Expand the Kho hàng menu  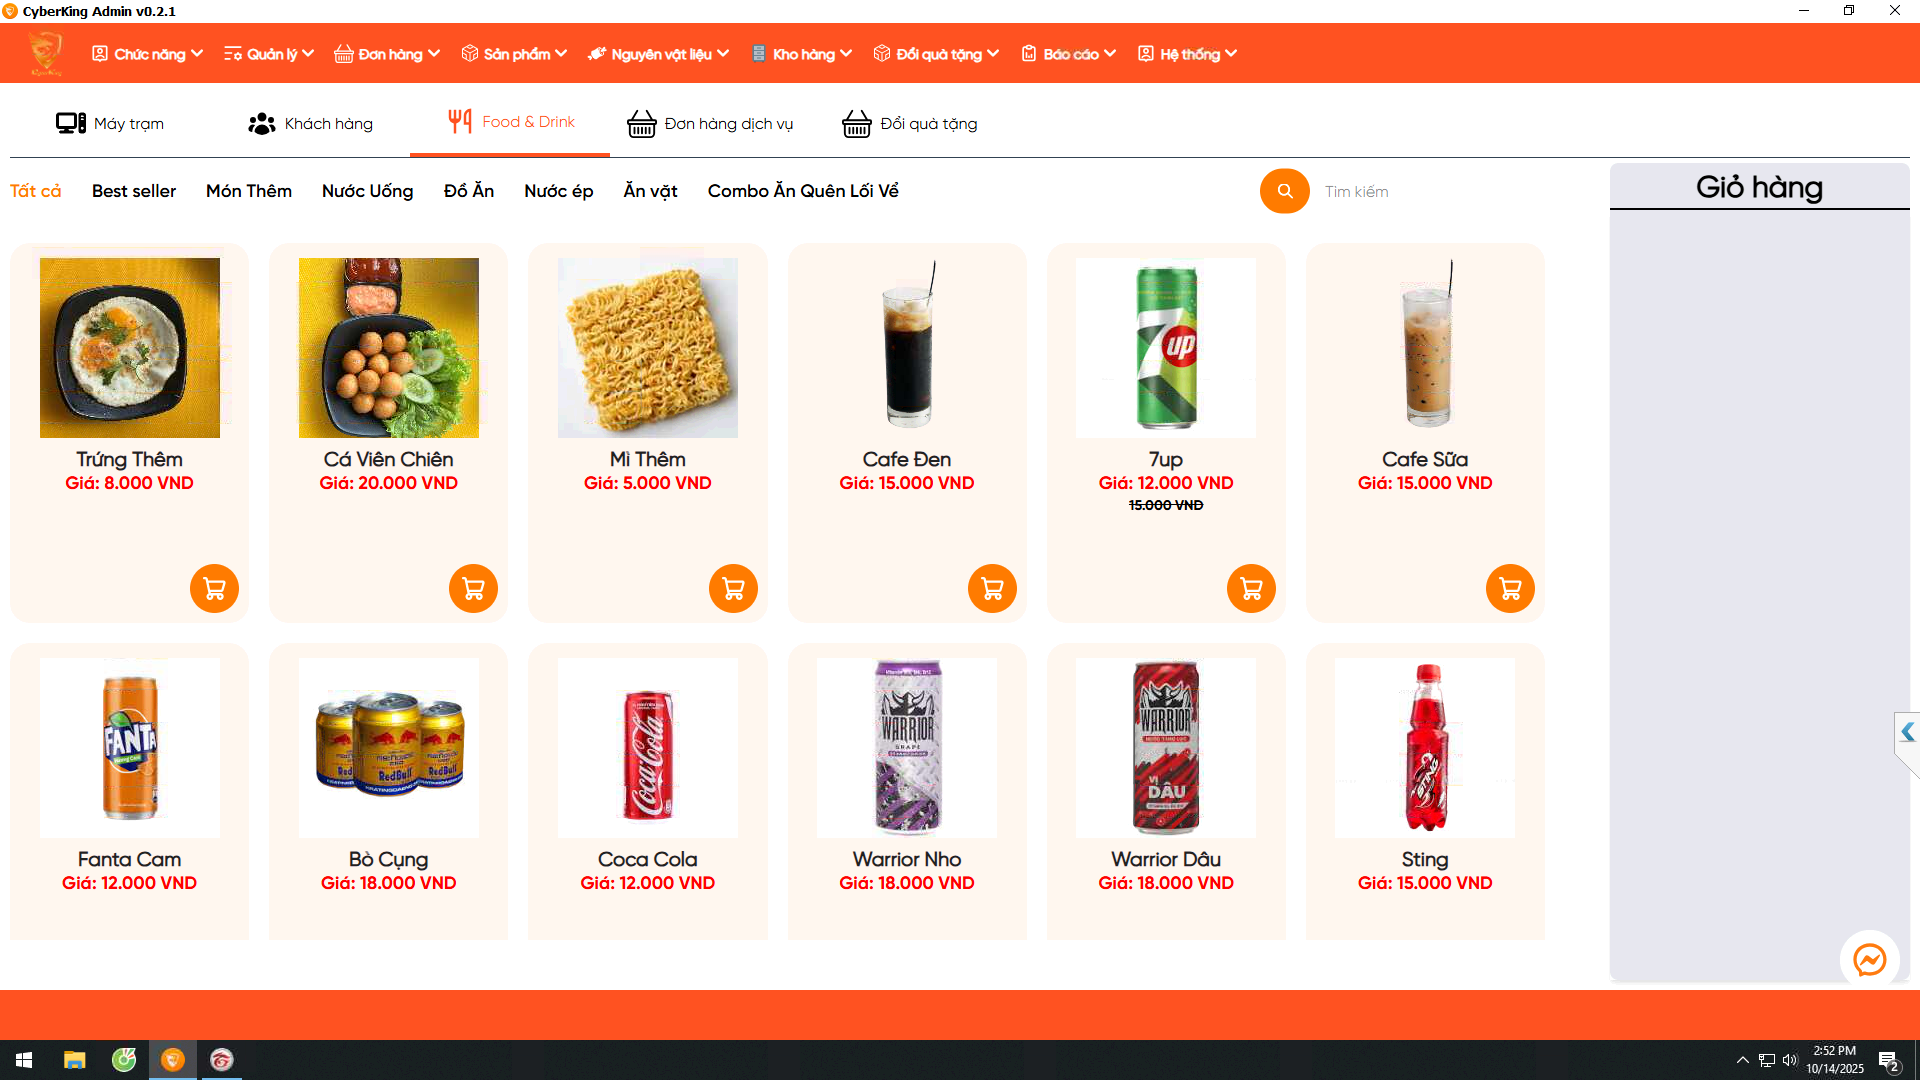coord(802,54)
